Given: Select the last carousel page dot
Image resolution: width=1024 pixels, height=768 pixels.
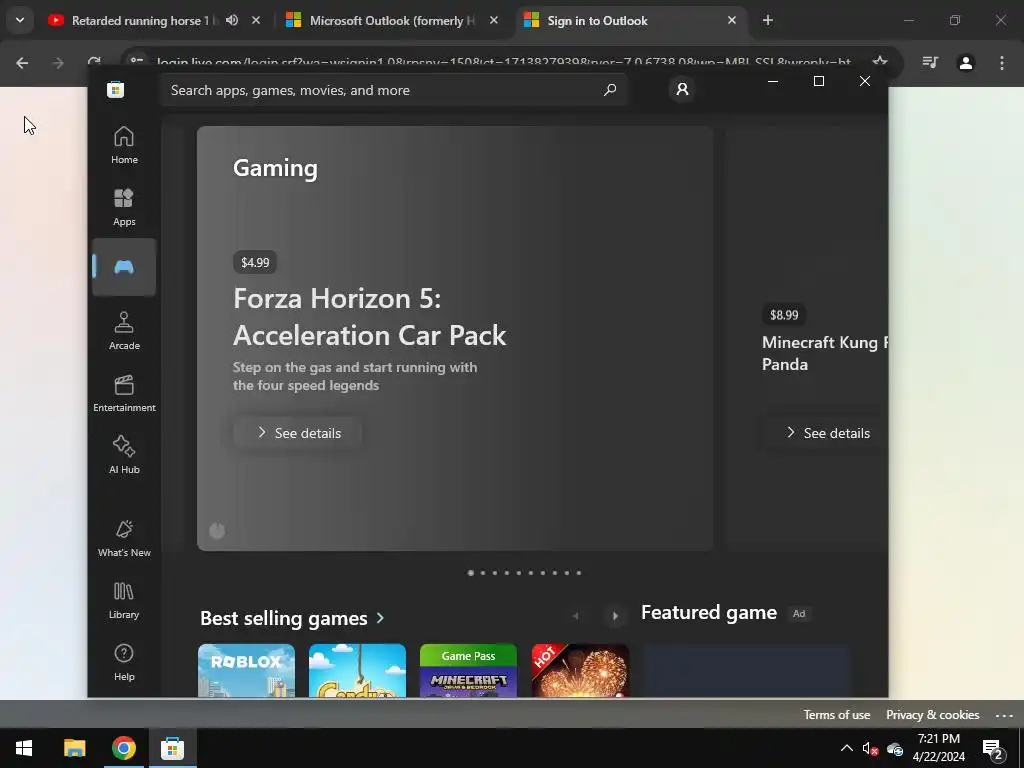Looking at the screenshot, I should 579,573.
